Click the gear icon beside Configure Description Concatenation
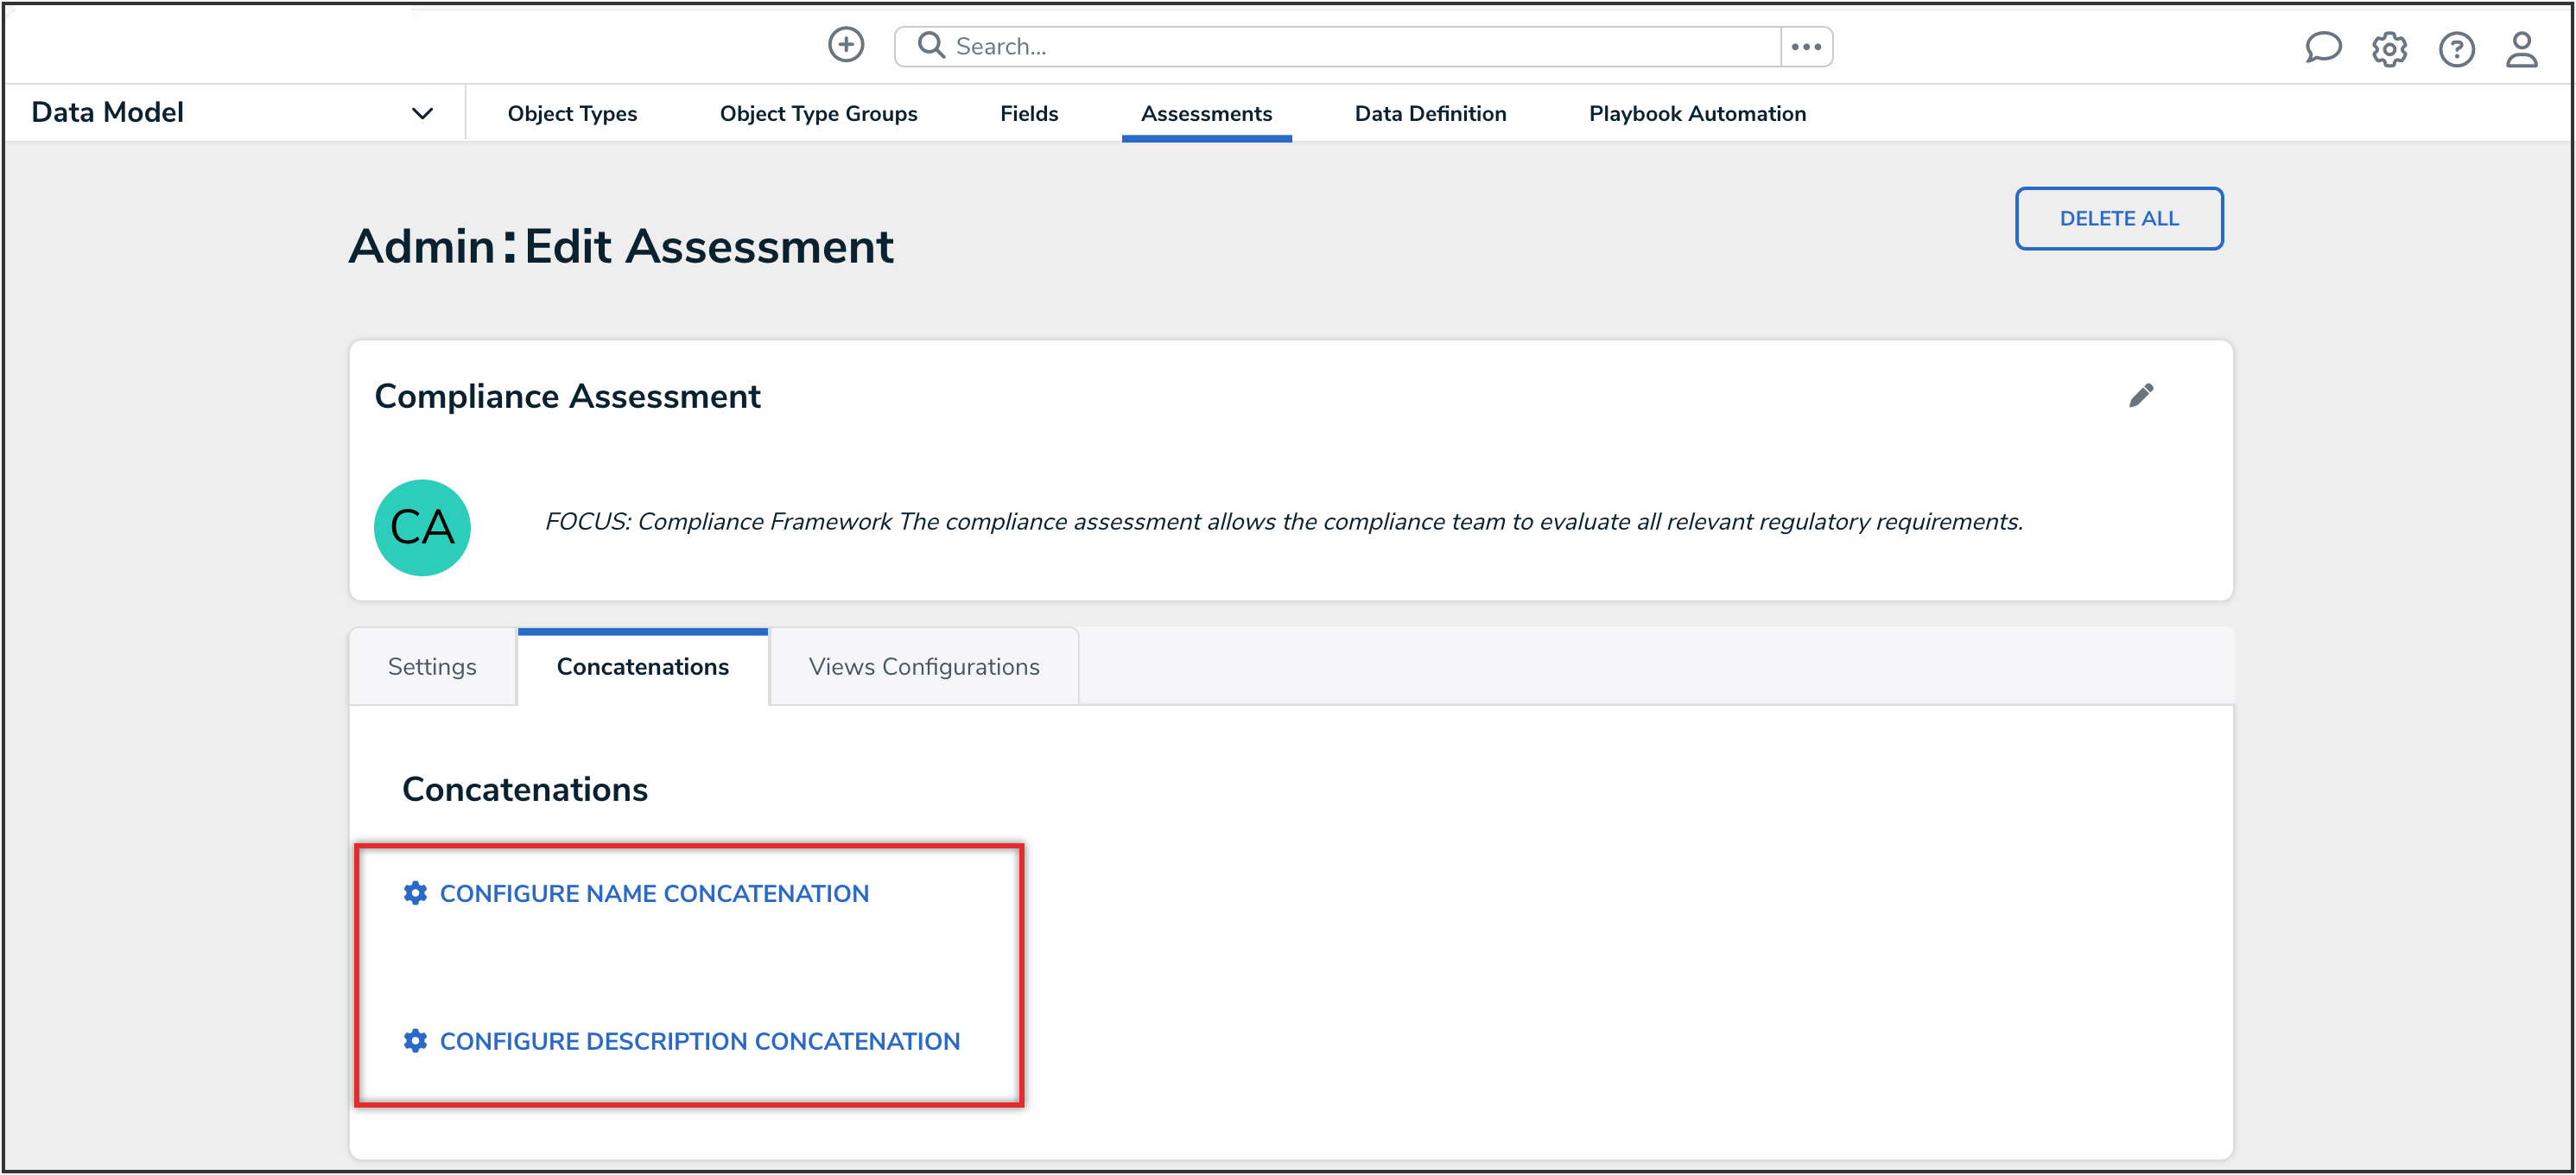This screenshot has width=2576, height=1175. pyautogui.click(x=415, y=1041)
